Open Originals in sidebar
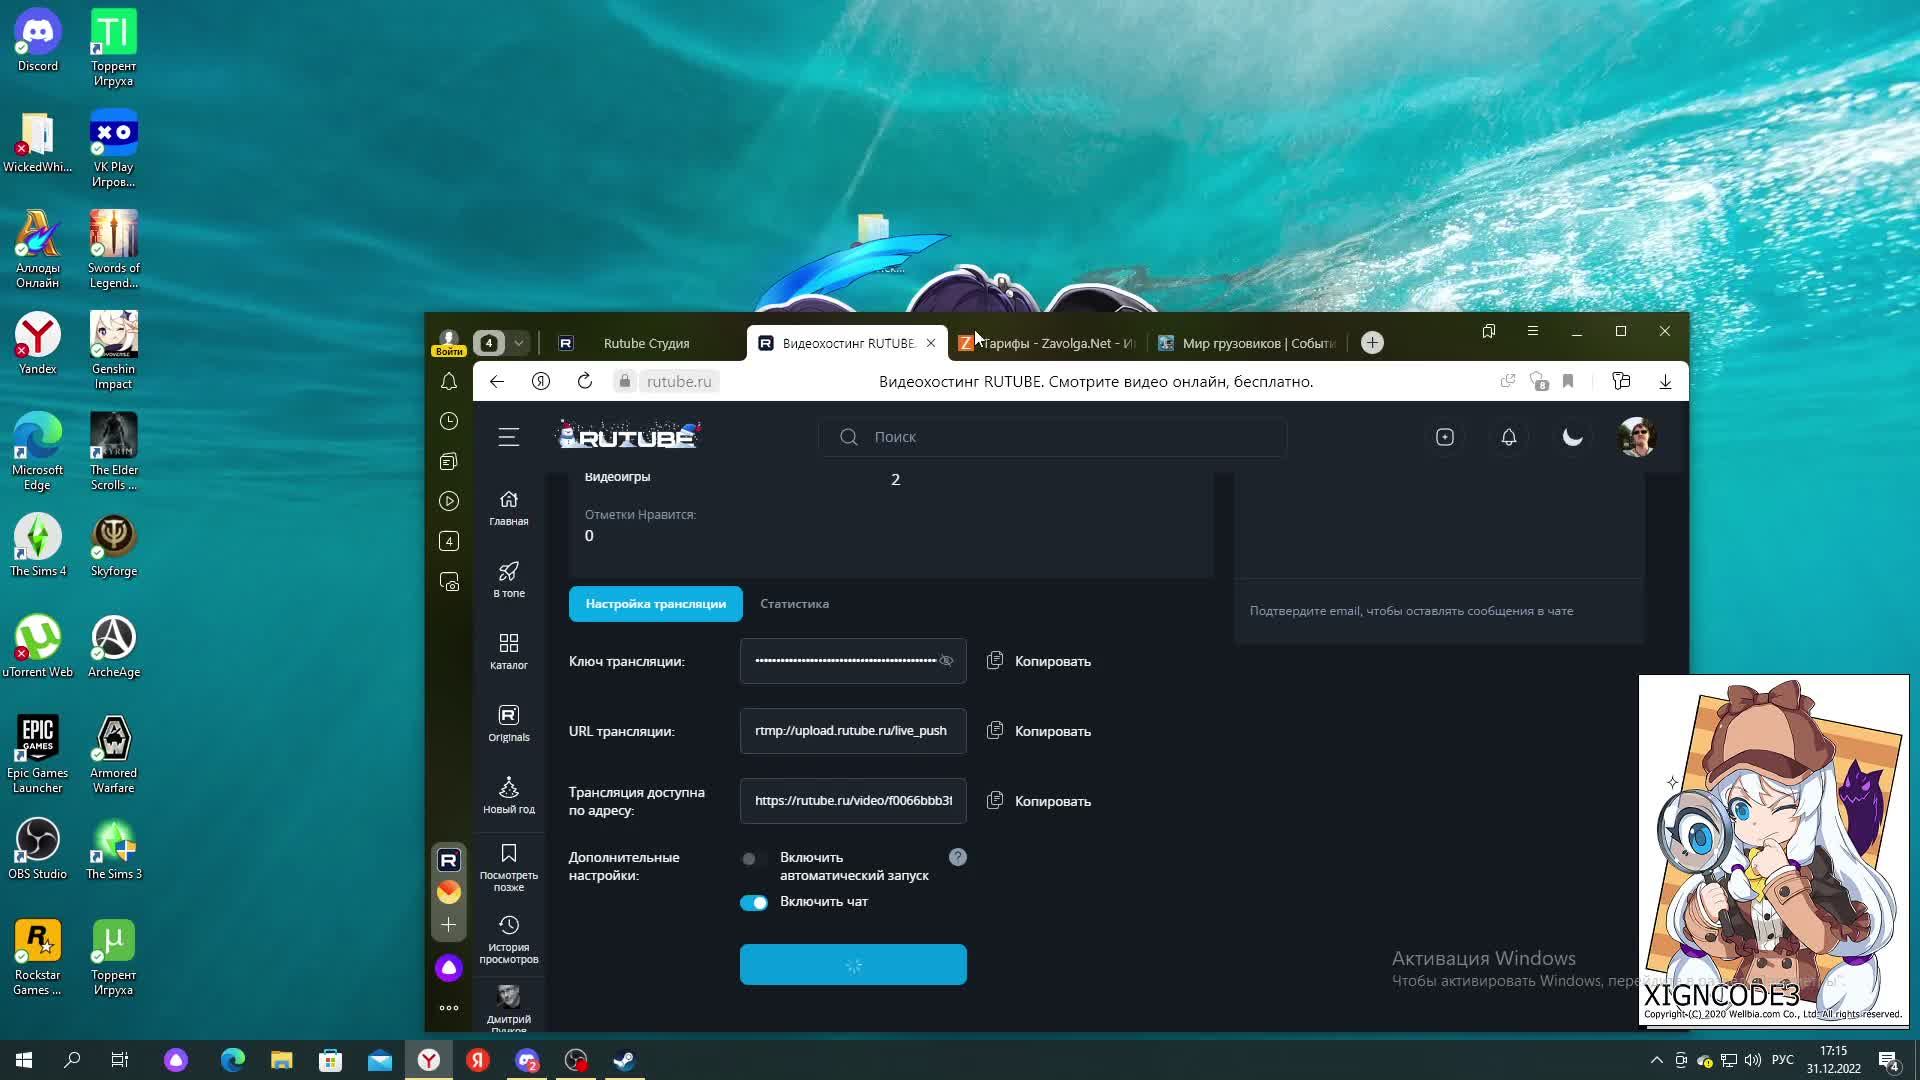This screenshot has width=1920, height=1080. point(508,722)
